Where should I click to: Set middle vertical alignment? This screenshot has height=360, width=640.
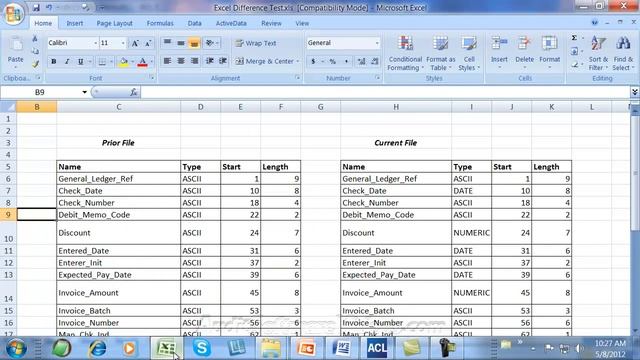(181, 43)
